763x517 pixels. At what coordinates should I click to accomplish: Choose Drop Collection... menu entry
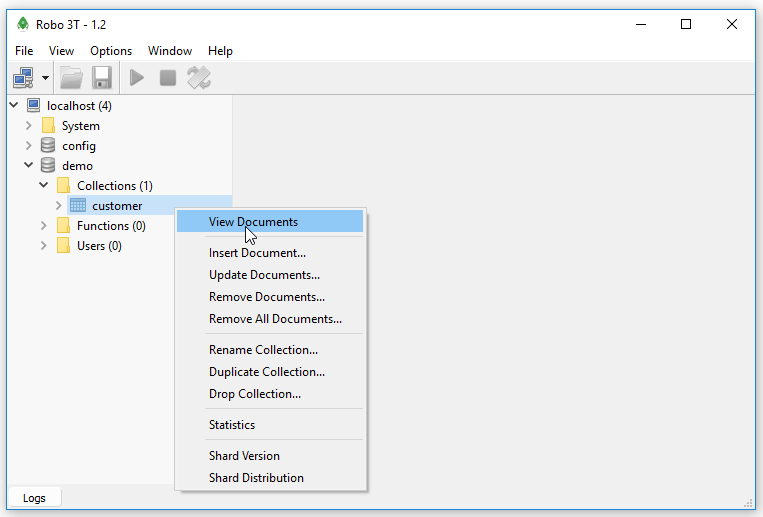point(270,393)
